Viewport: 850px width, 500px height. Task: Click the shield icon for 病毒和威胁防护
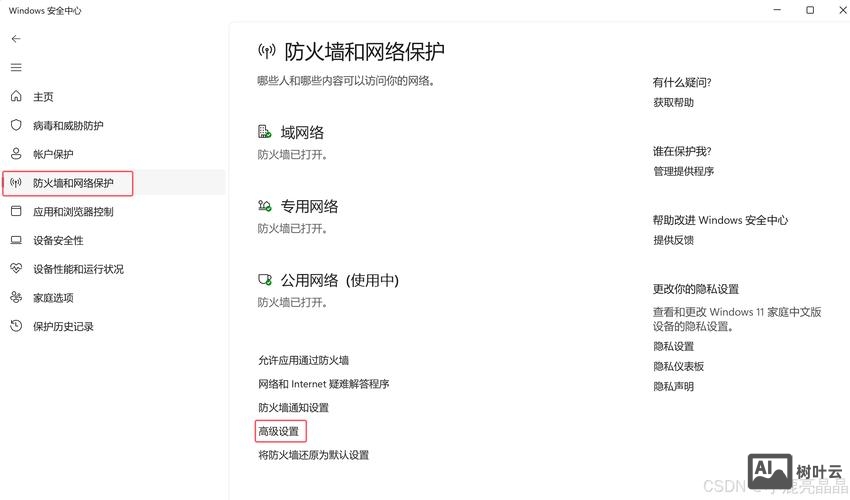click(x=16, y=125)
